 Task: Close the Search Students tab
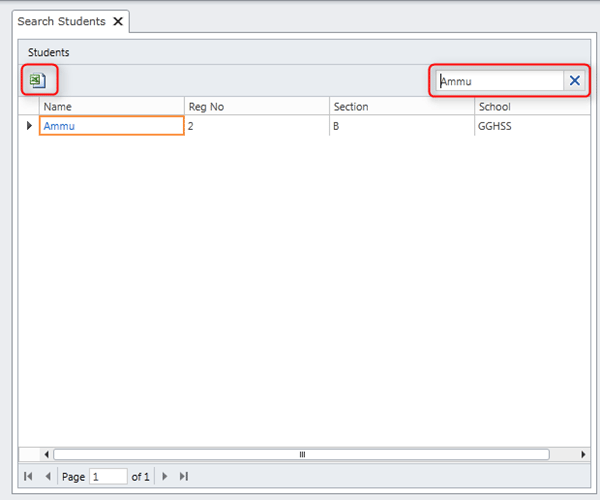(x=118, y=21)
